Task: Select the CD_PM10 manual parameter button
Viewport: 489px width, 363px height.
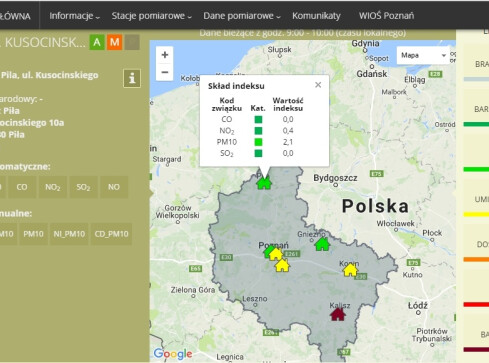Action: (111, 234)
